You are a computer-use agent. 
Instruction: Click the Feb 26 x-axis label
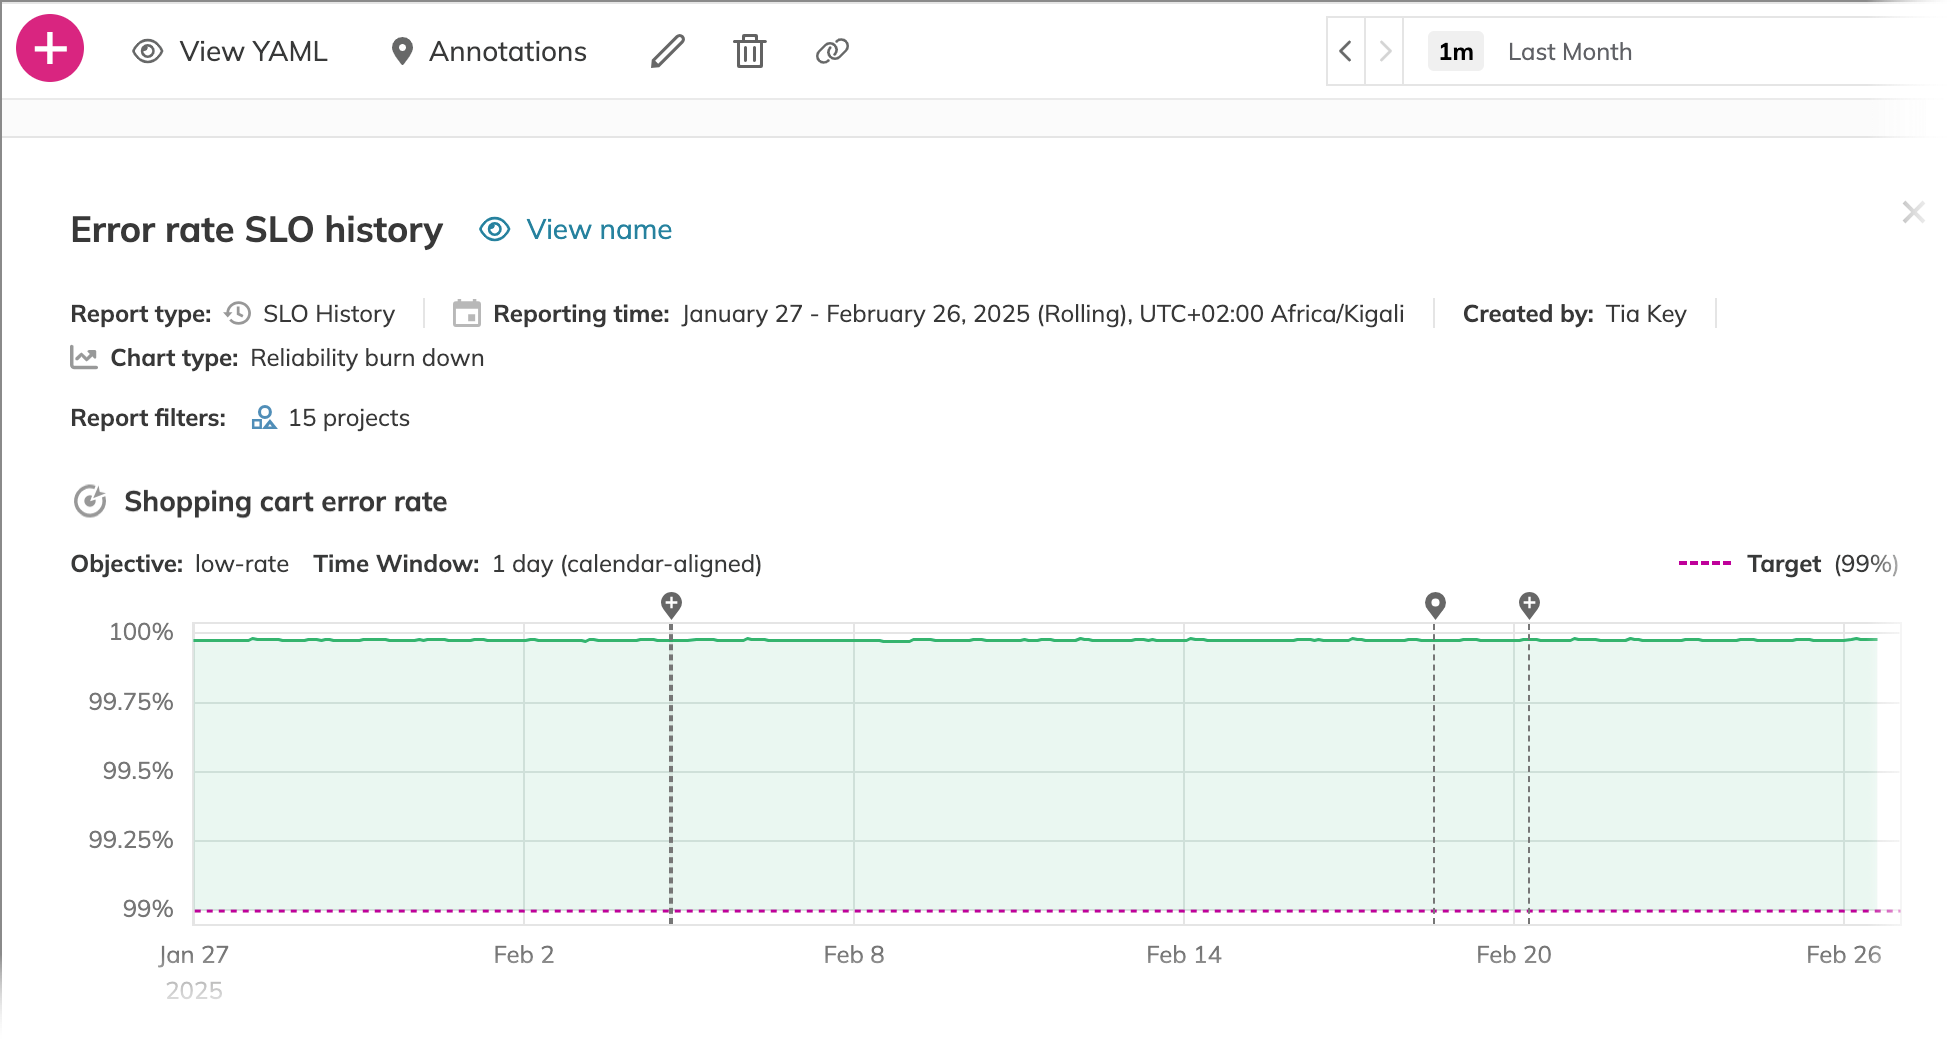pyautogui.click(x=1844, y=955)
